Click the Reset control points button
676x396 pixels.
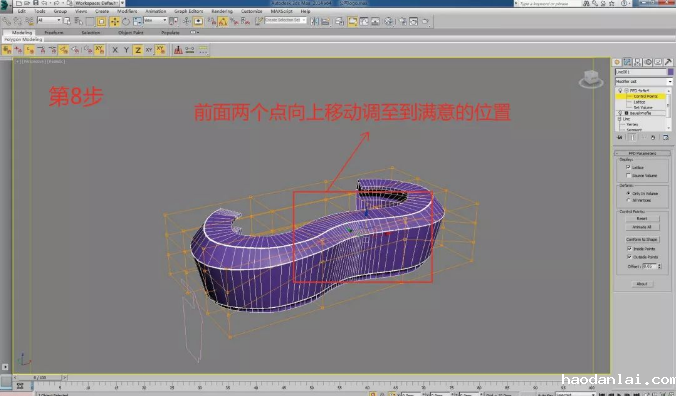(x=642, y=218)
